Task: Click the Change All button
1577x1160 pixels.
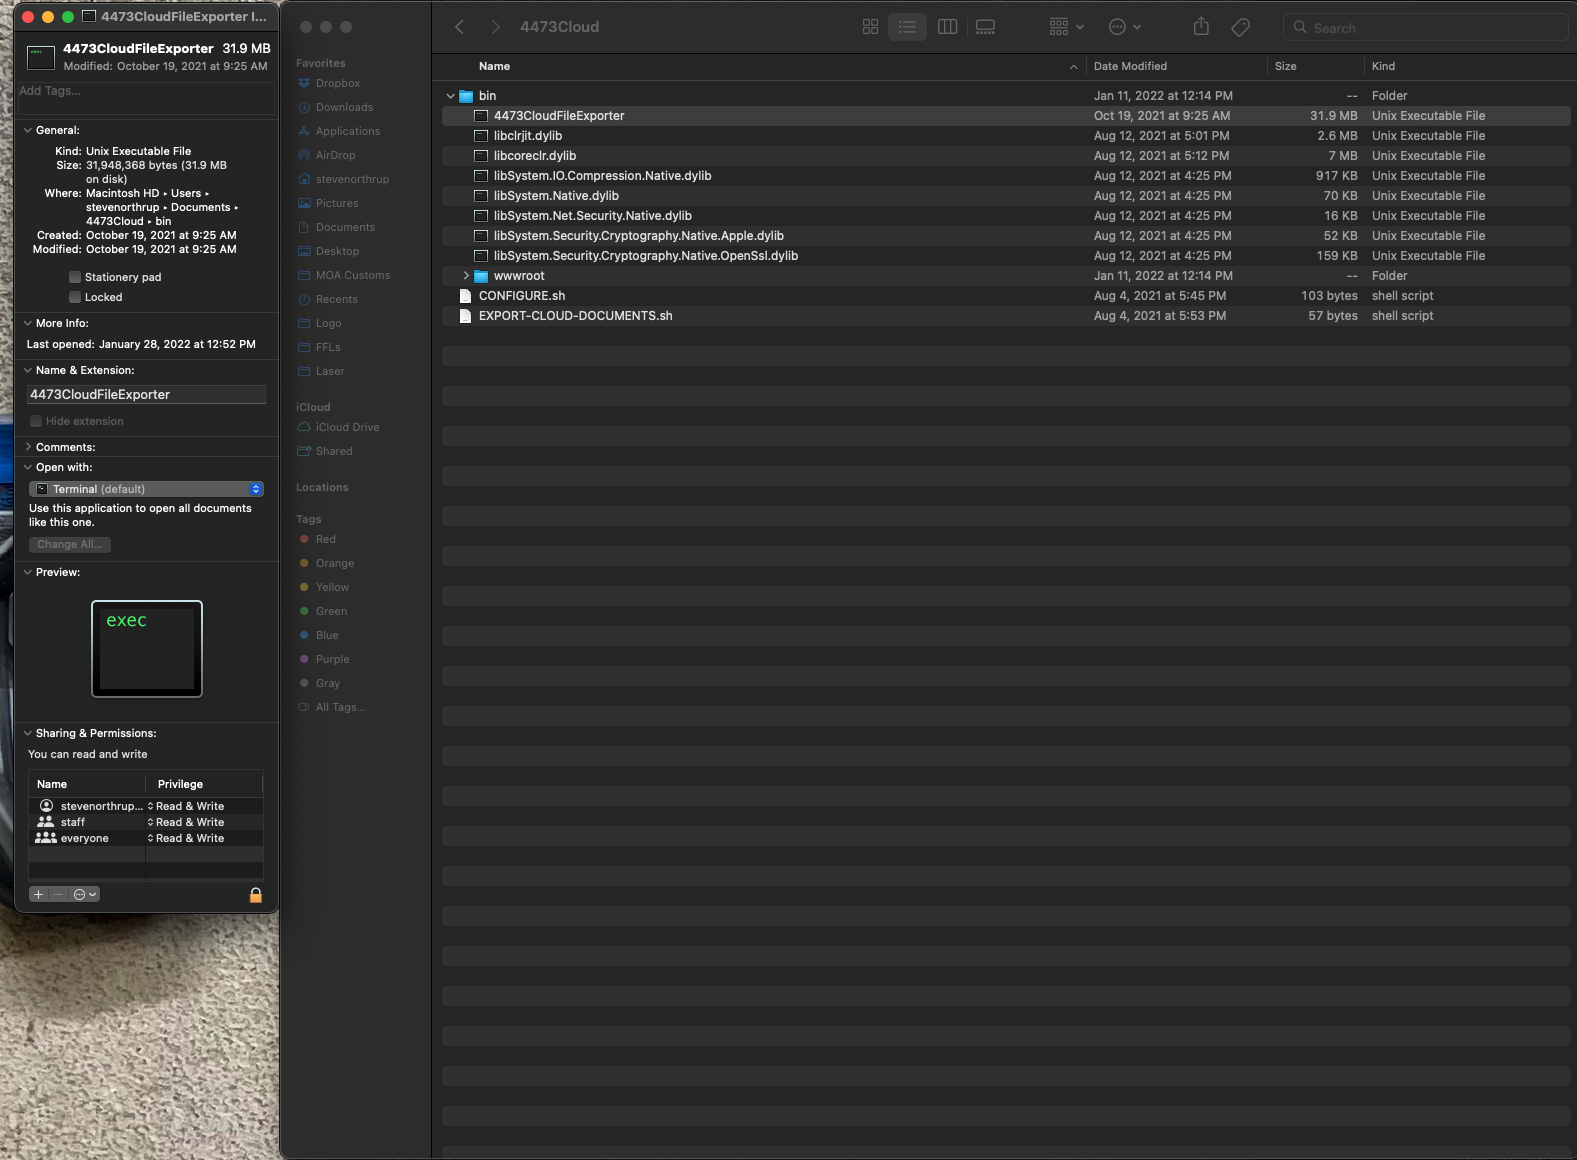Action: point(69,544)
